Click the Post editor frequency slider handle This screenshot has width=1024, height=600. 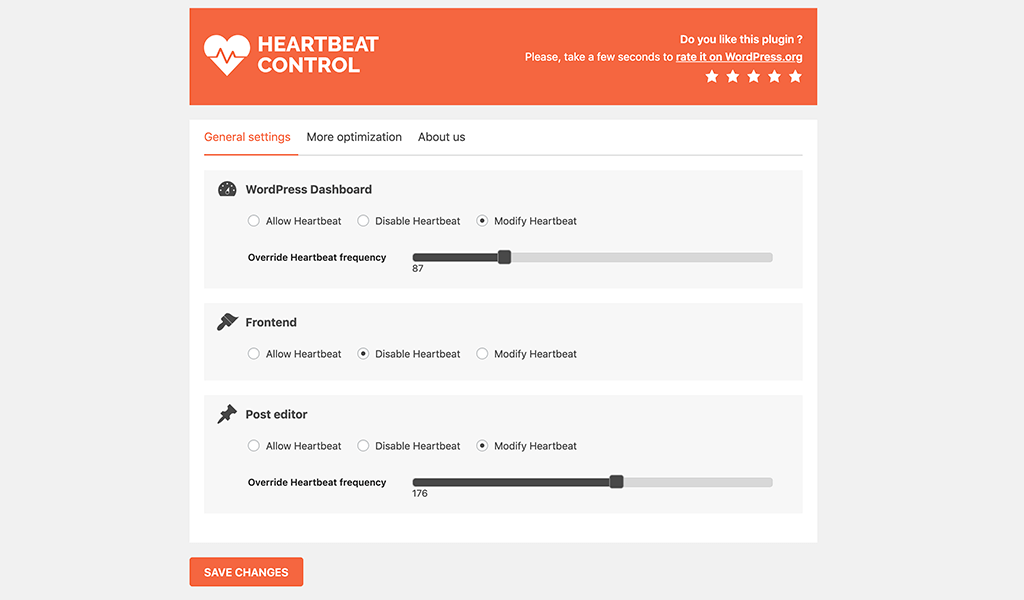tap(617, 481)
